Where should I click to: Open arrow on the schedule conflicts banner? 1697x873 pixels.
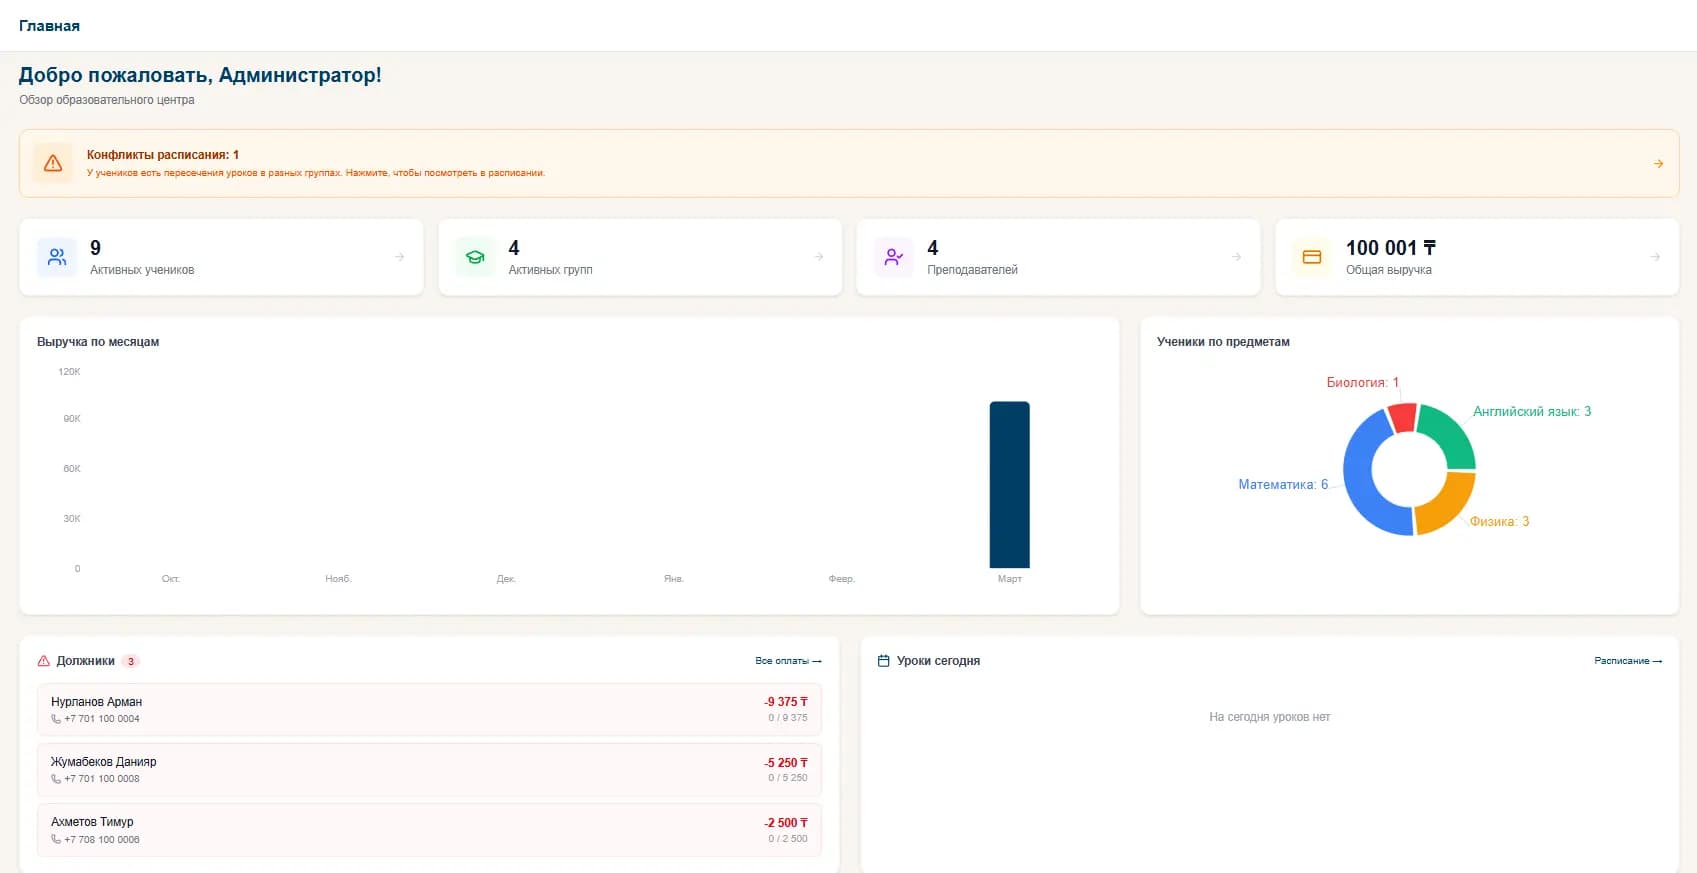coord(1658,164)
